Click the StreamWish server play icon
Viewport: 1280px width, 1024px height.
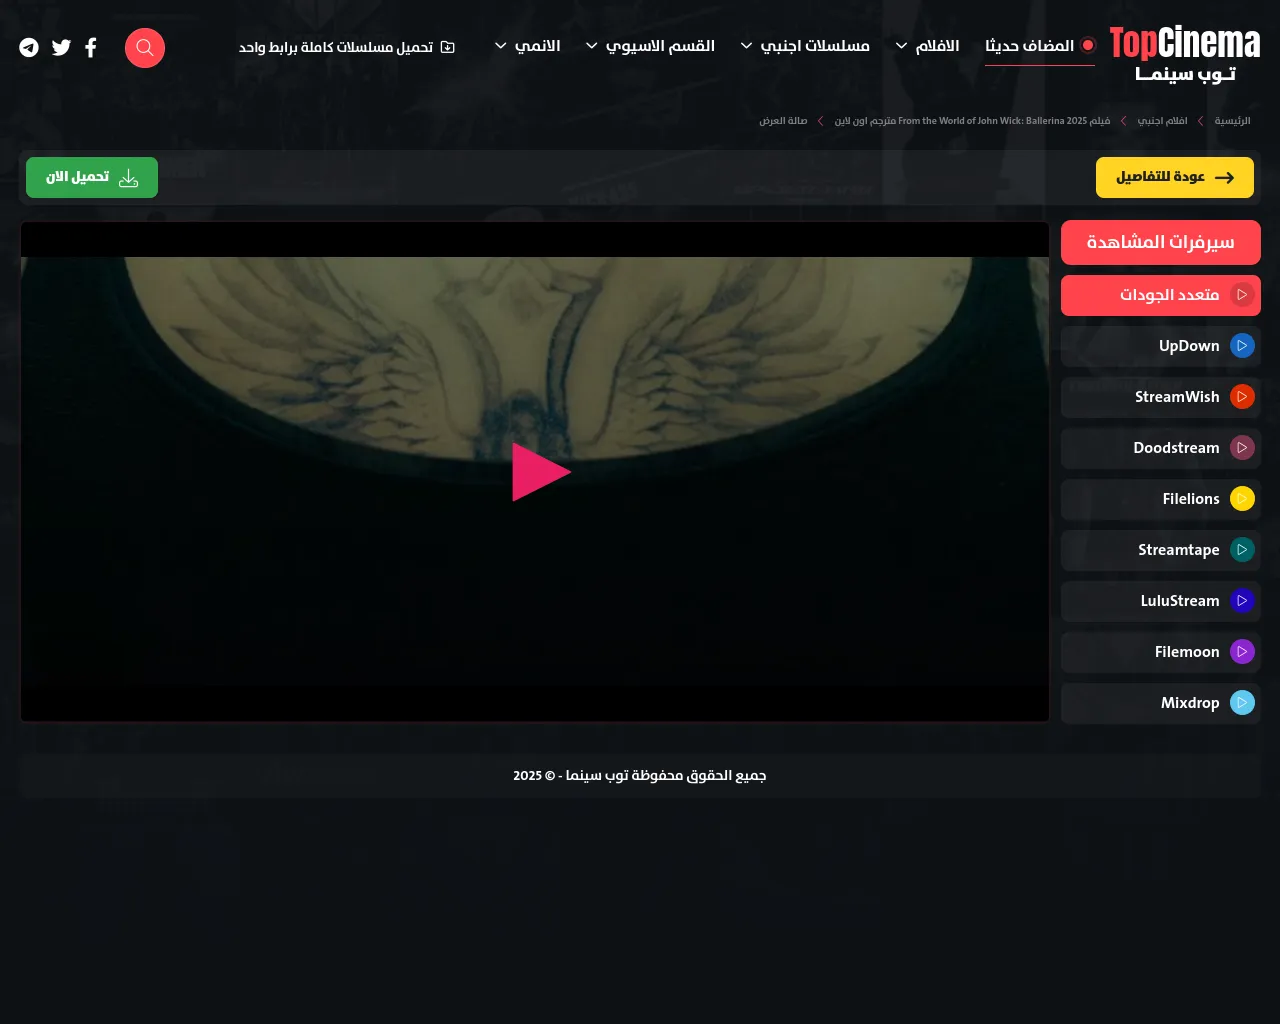[1242, 397]
